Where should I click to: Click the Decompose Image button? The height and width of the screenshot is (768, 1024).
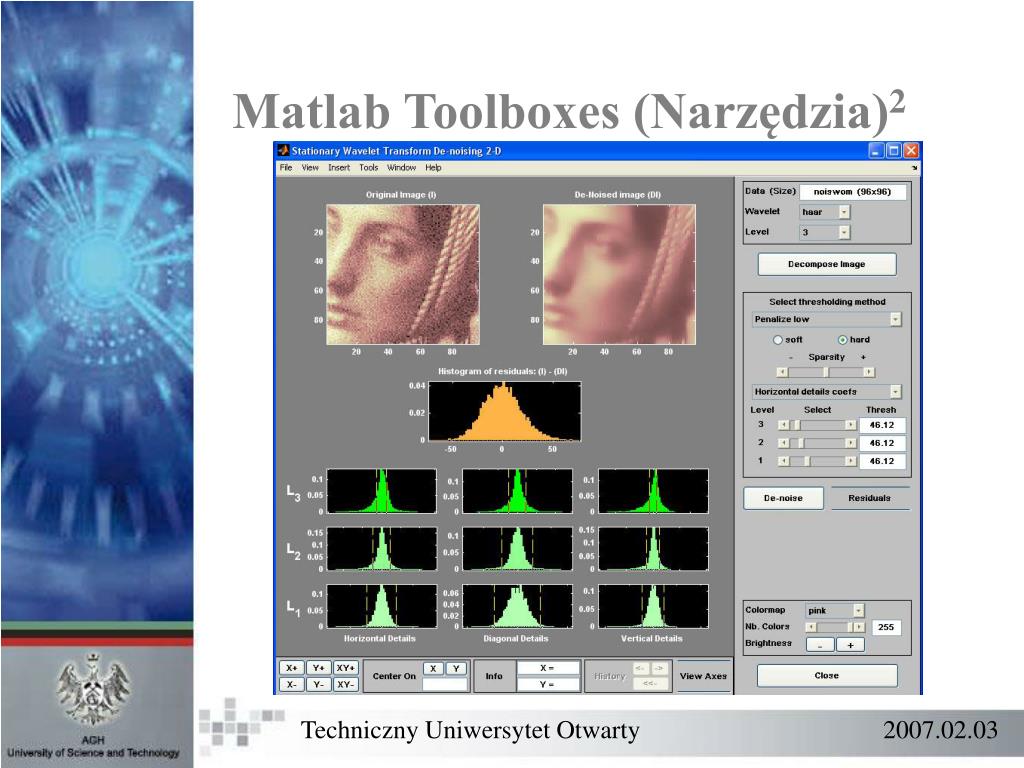tap(827, 264)
